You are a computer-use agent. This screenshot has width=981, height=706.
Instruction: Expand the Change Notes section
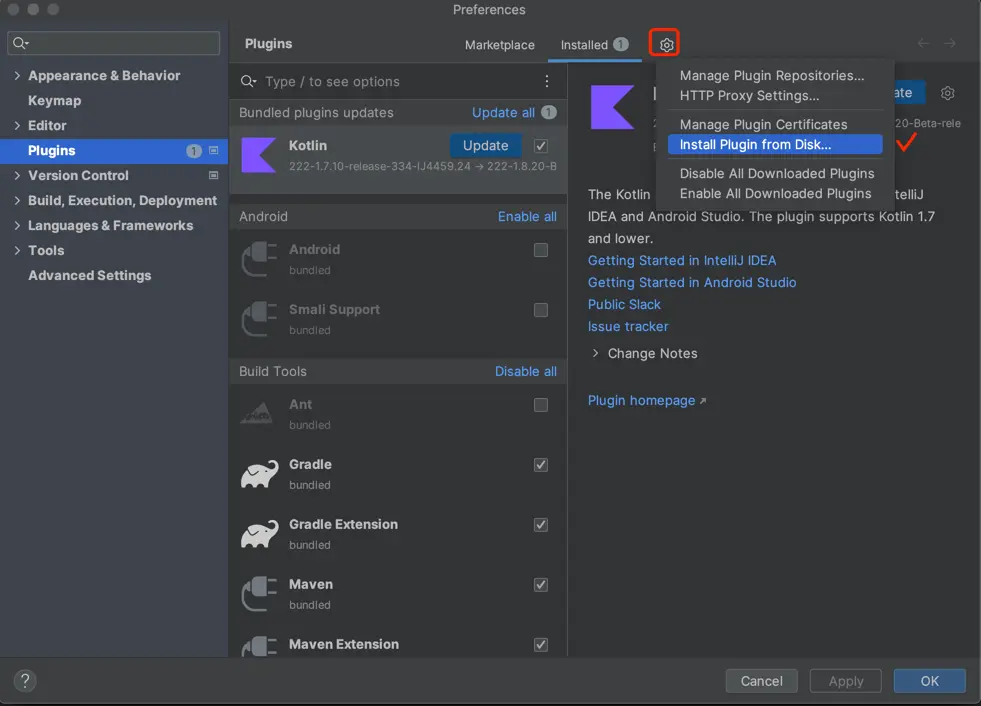597,353
